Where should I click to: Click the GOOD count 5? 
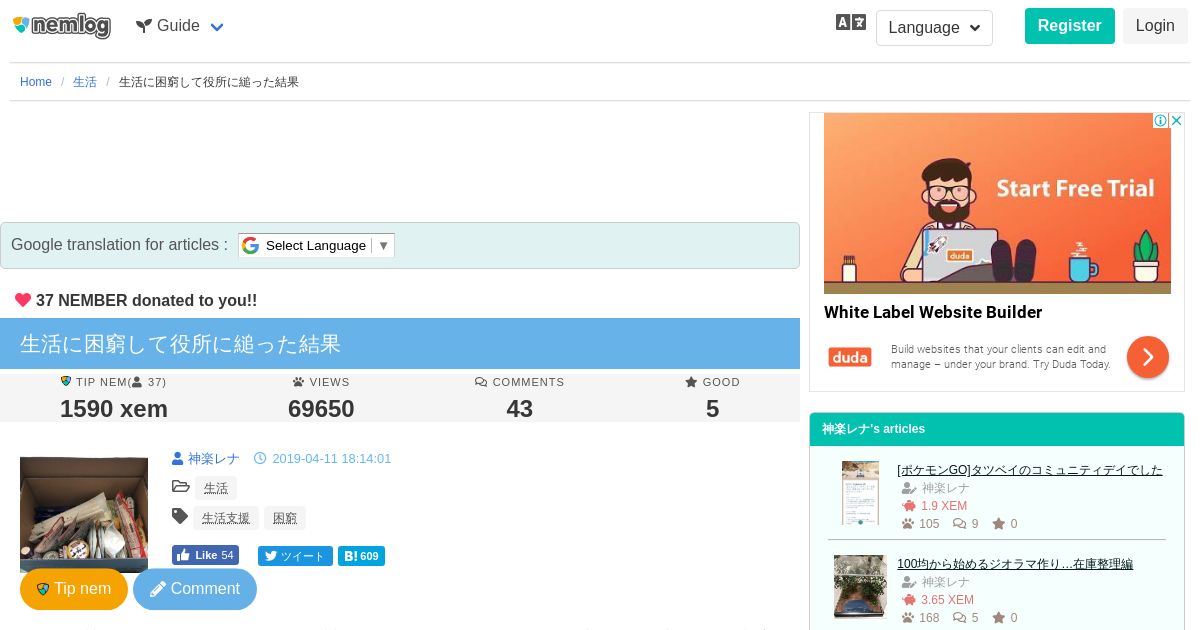click(x=712, y=409)
